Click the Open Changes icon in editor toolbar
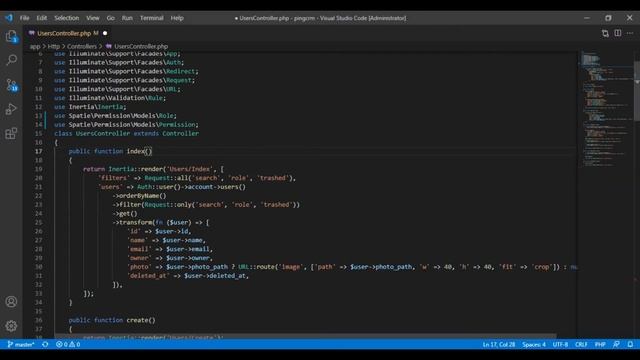 [x=605, y=33]
